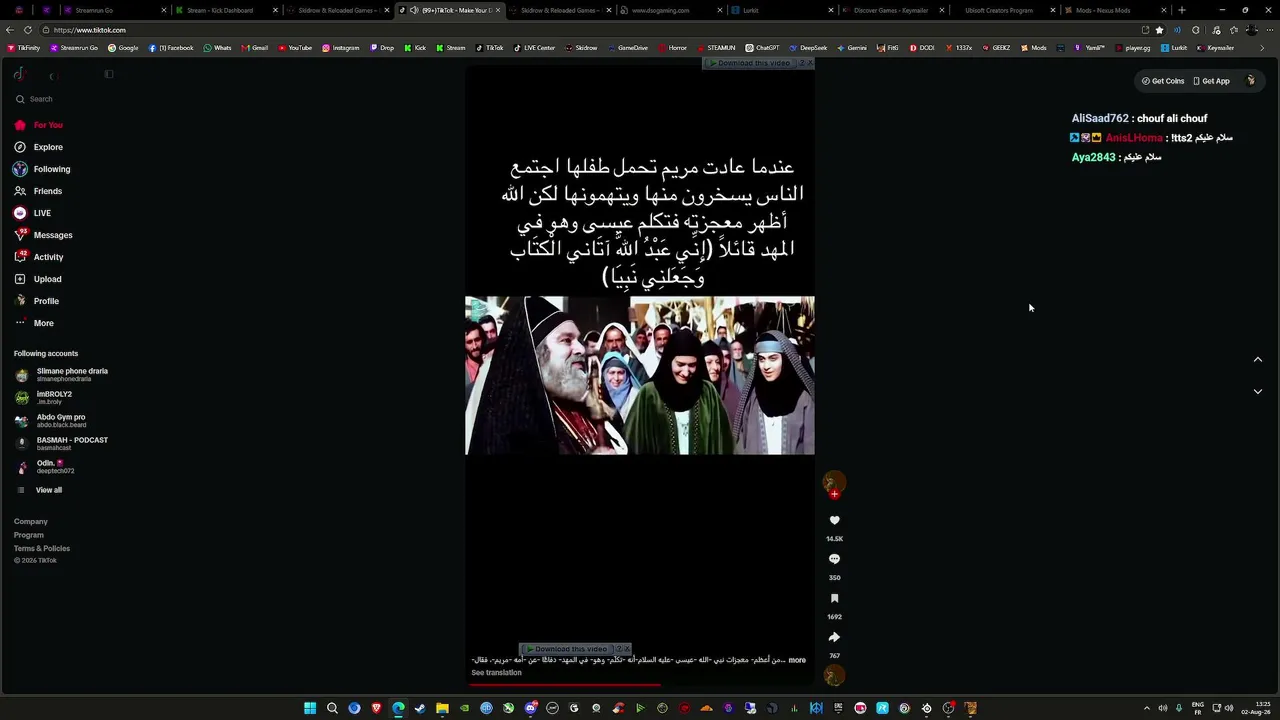Image resolution: width=1280 pixels, height=720 pixels.
Task: Reload the page in the browser toolbar
Action: (x=27, y=30)
